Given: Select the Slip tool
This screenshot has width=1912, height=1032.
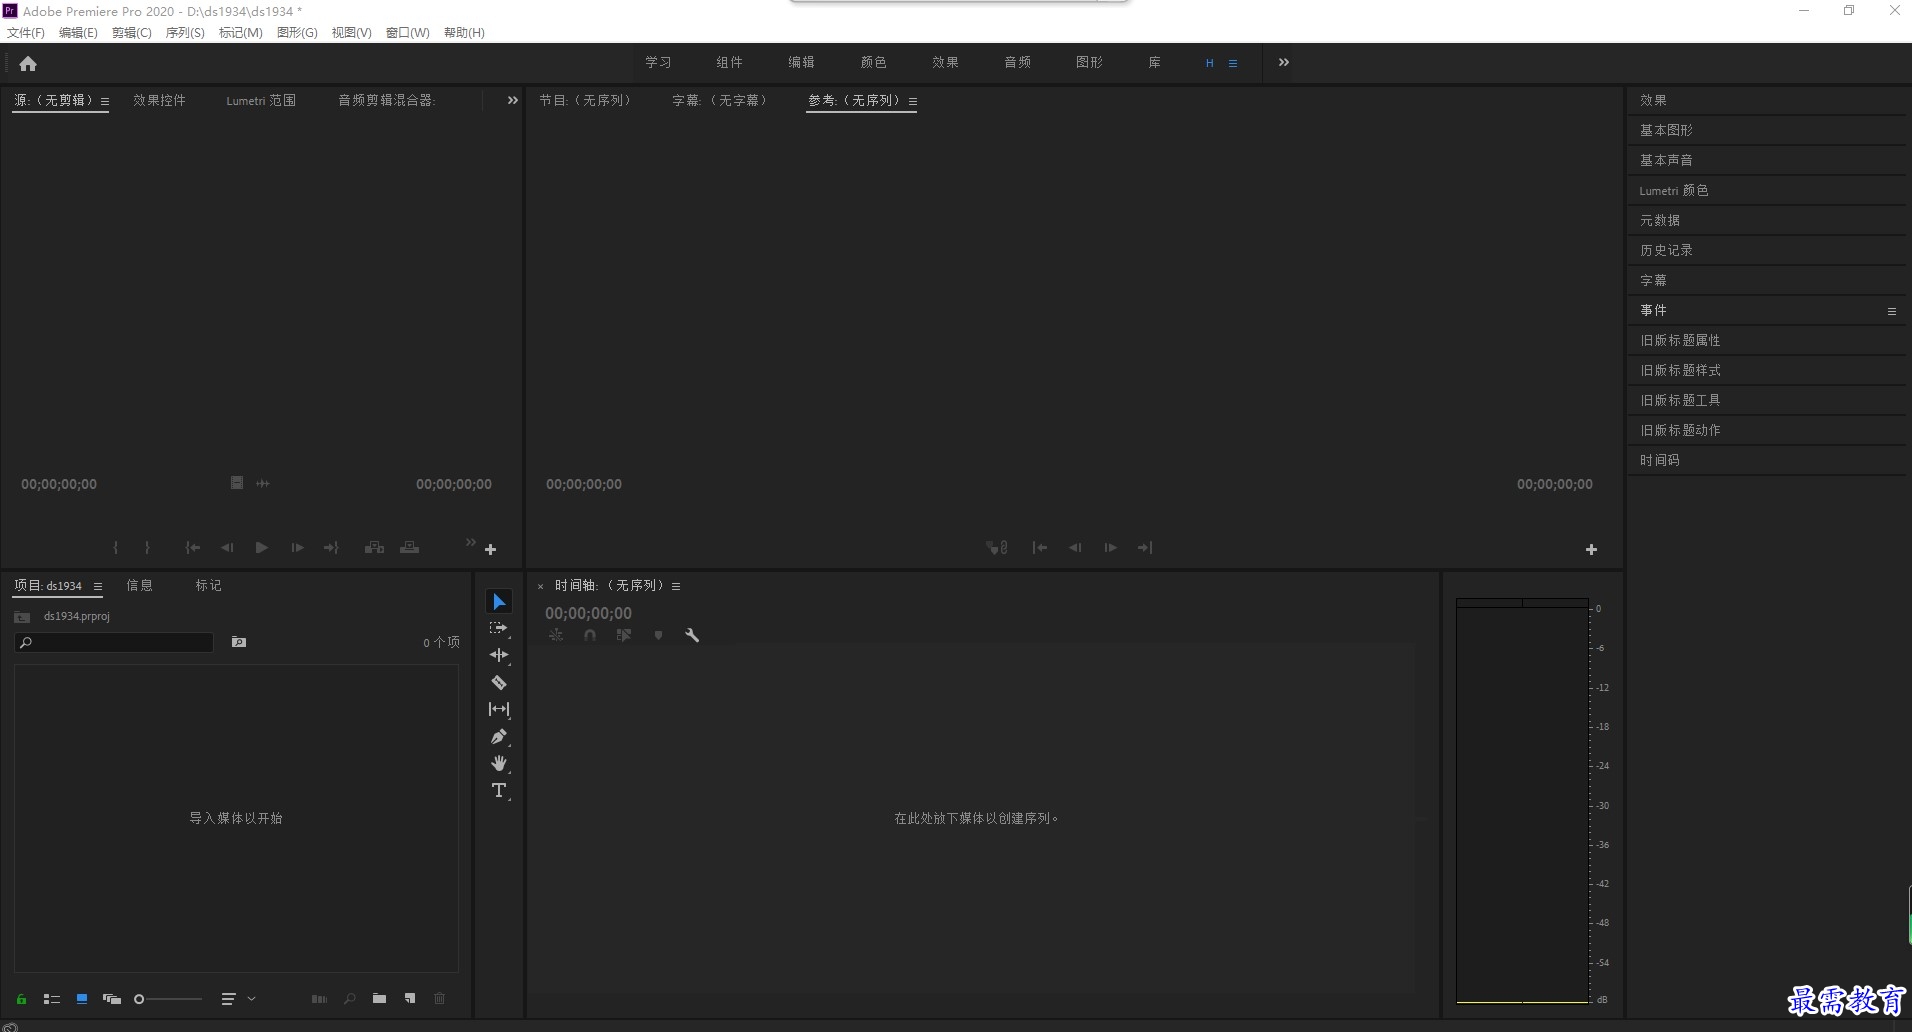Looking at the screenshot, I should [499, 709].
